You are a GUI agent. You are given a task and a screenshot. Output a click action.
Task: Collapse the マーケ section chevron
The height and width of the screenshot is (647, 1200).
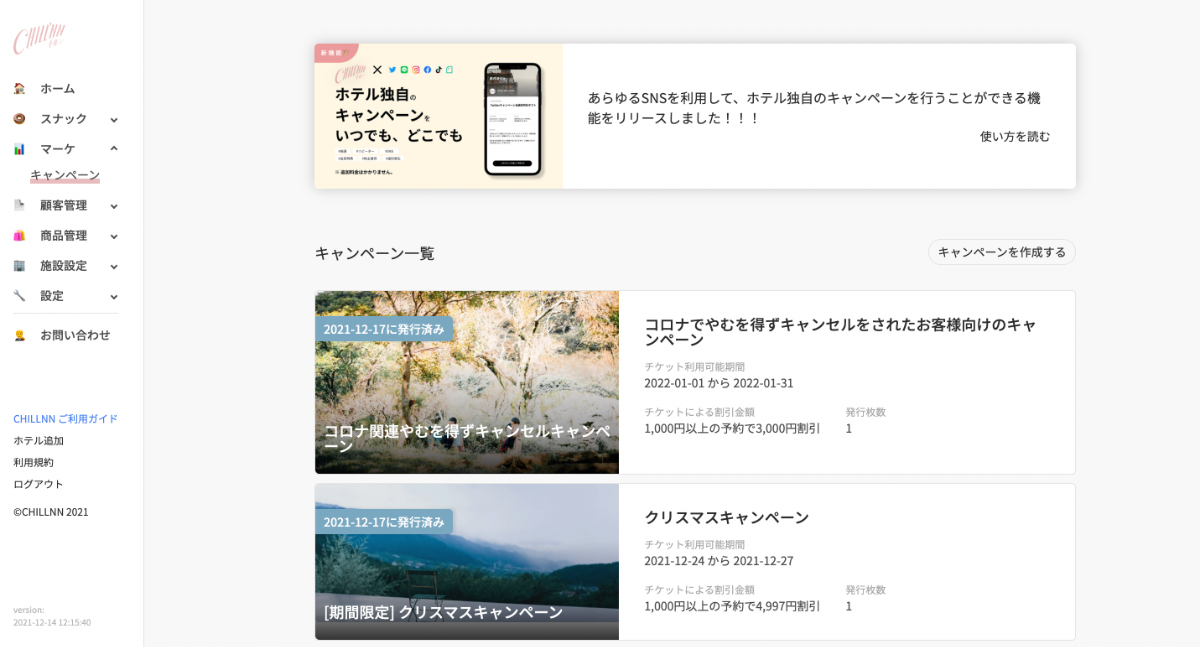pos(114,149)
